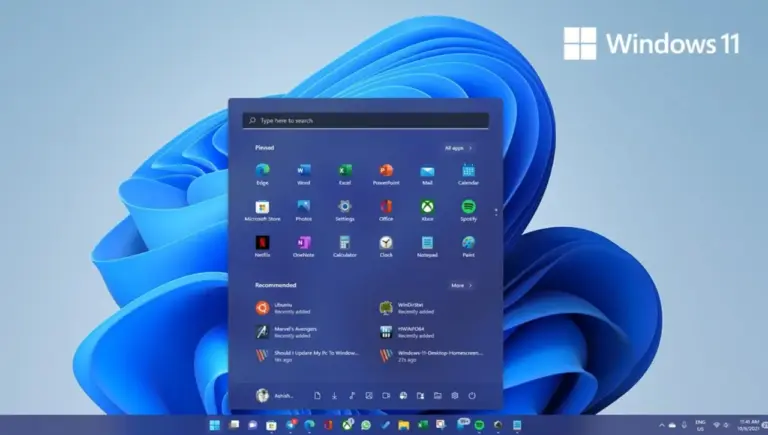Open Spotify from pinned apps
The width and height of the screenshot is (768, 435).
pyautogui.click(x=468, y=207)
